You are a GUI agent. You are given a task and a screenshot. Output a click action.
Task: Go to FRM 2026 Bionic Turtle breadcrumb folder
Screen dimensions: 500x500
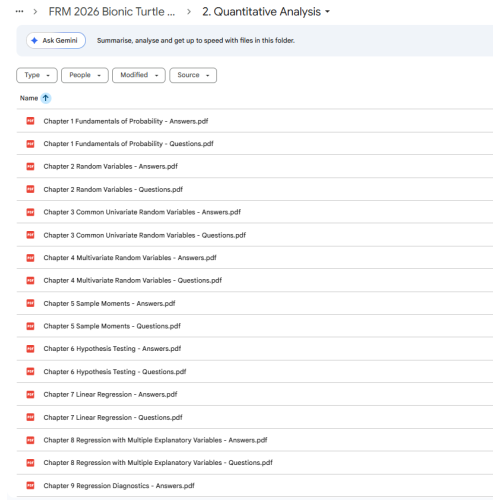click(112, 12)
